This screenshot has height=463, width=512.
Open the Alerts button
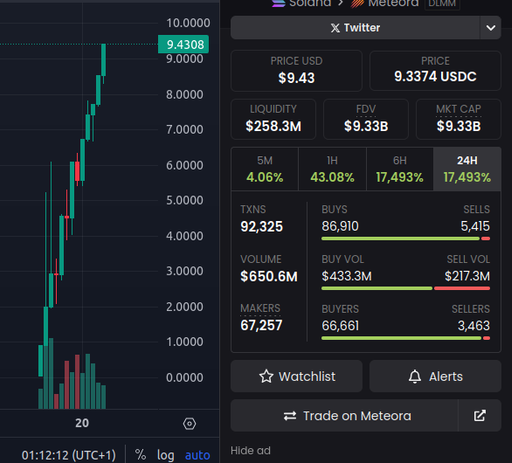coord(435,376)
